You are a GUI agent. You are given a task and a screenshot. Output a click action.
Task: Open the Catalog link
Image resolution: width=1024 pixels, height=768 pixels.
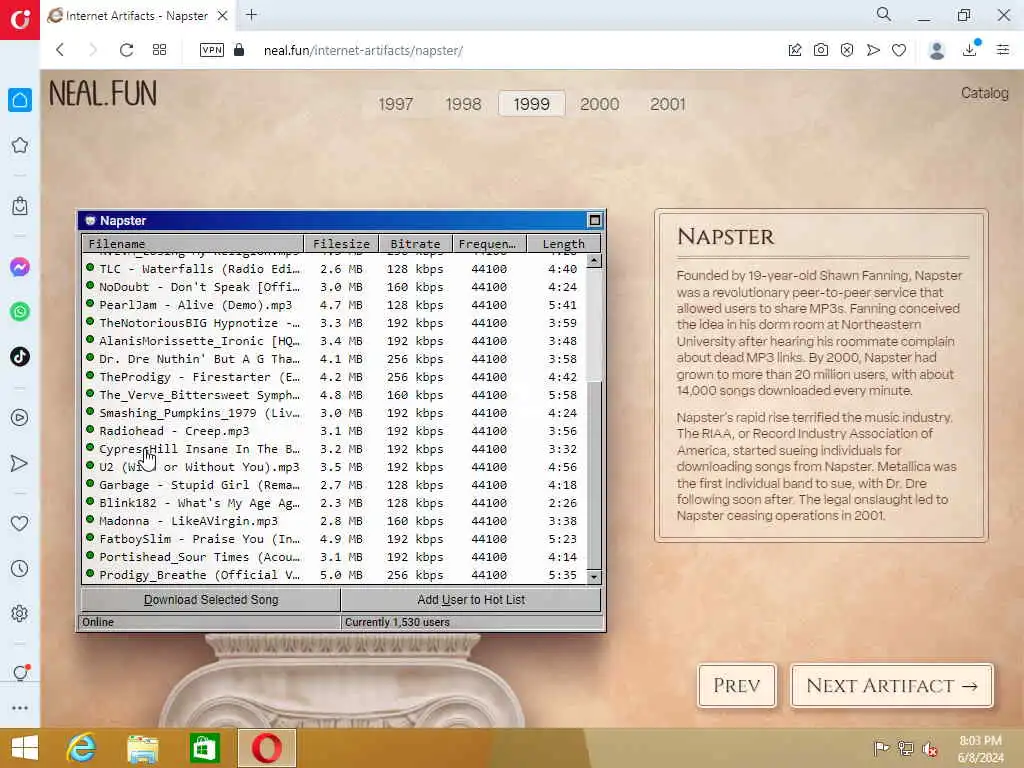click(984, 93)
